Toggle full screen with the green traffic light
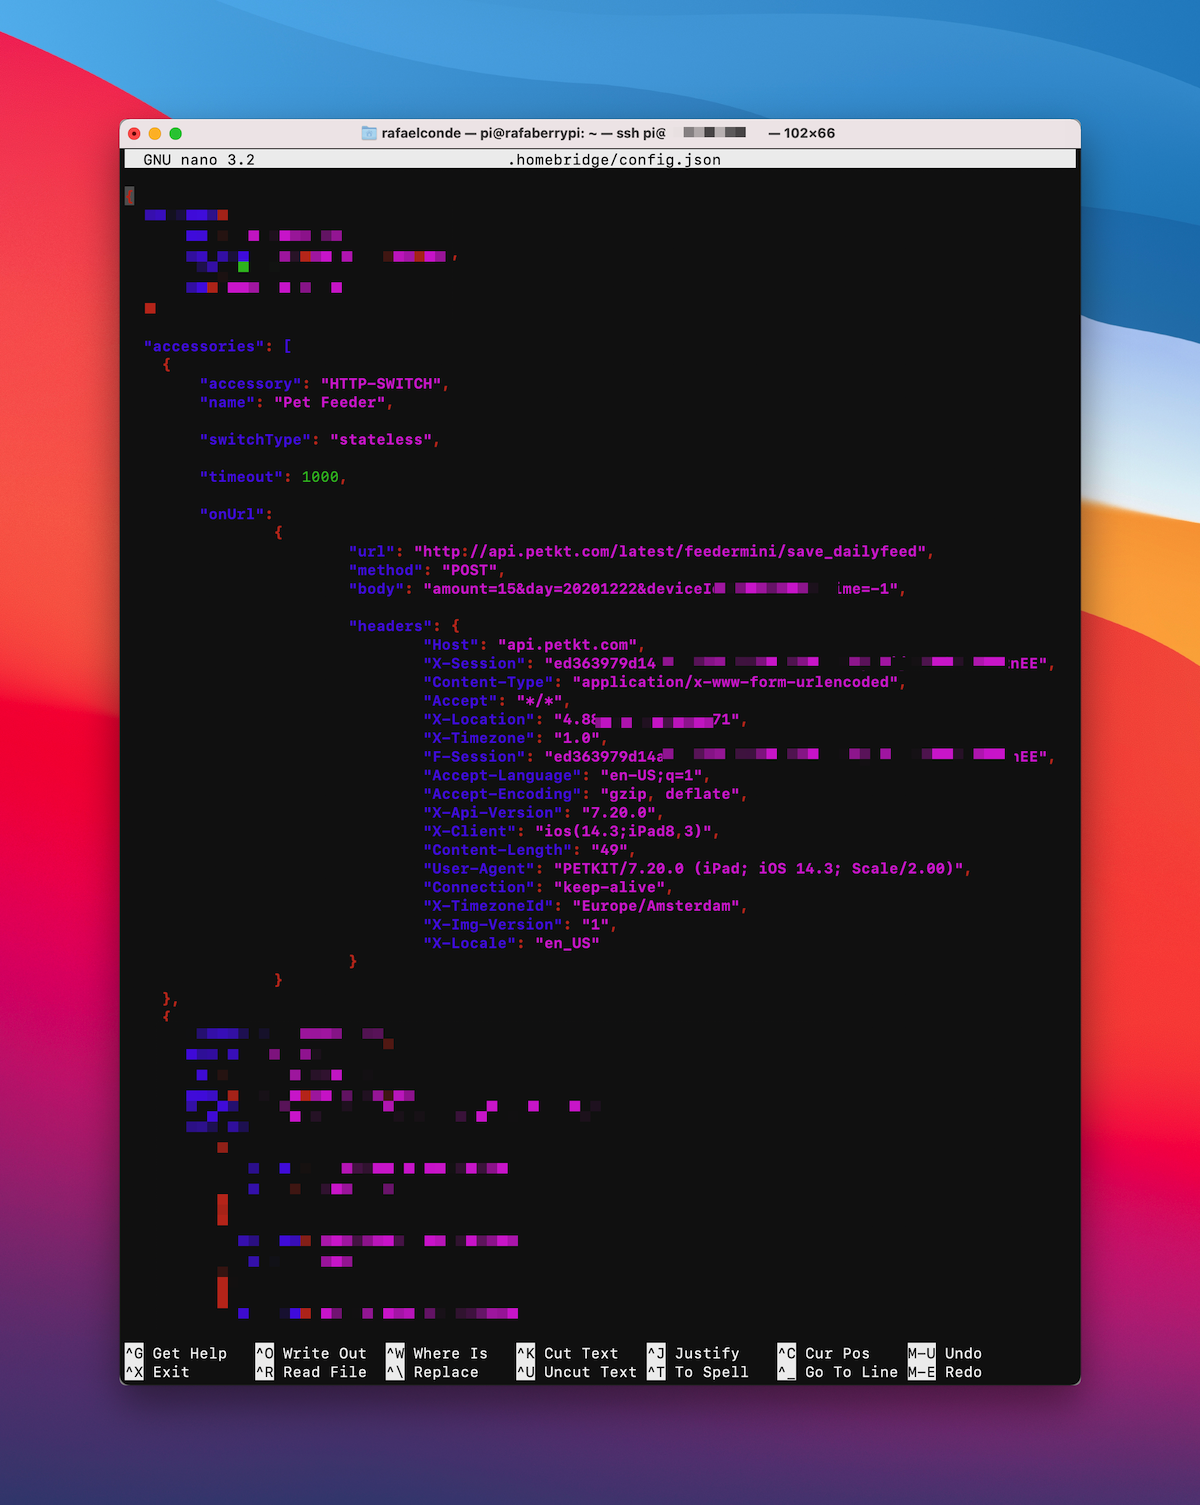Viewport: 1200px width, 1505px height. click(176, 131)
